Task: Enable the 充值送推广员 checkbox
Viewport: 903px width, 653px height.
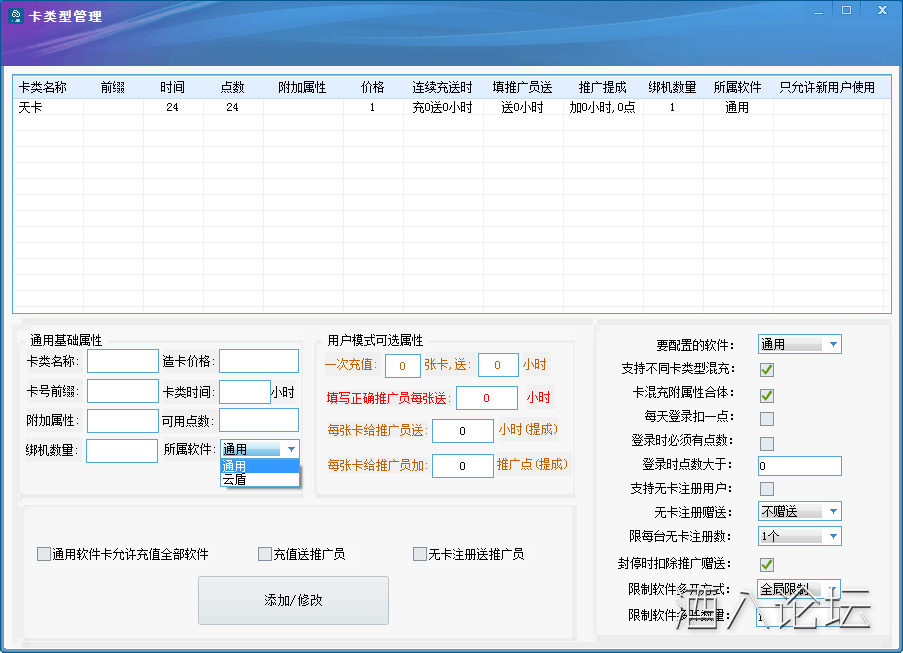Action: [x=265, y=554]
